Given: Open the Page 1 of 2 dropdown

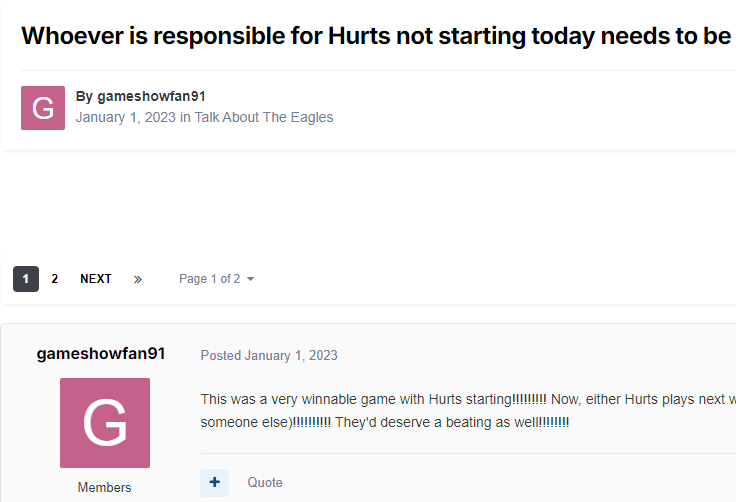Looking at the screenshot, I should click(210, 279).
